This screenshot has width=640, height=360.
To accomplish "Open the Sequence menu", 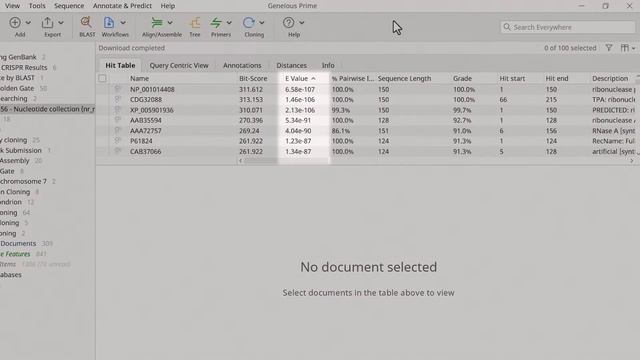I will click(x=69, y=6).
